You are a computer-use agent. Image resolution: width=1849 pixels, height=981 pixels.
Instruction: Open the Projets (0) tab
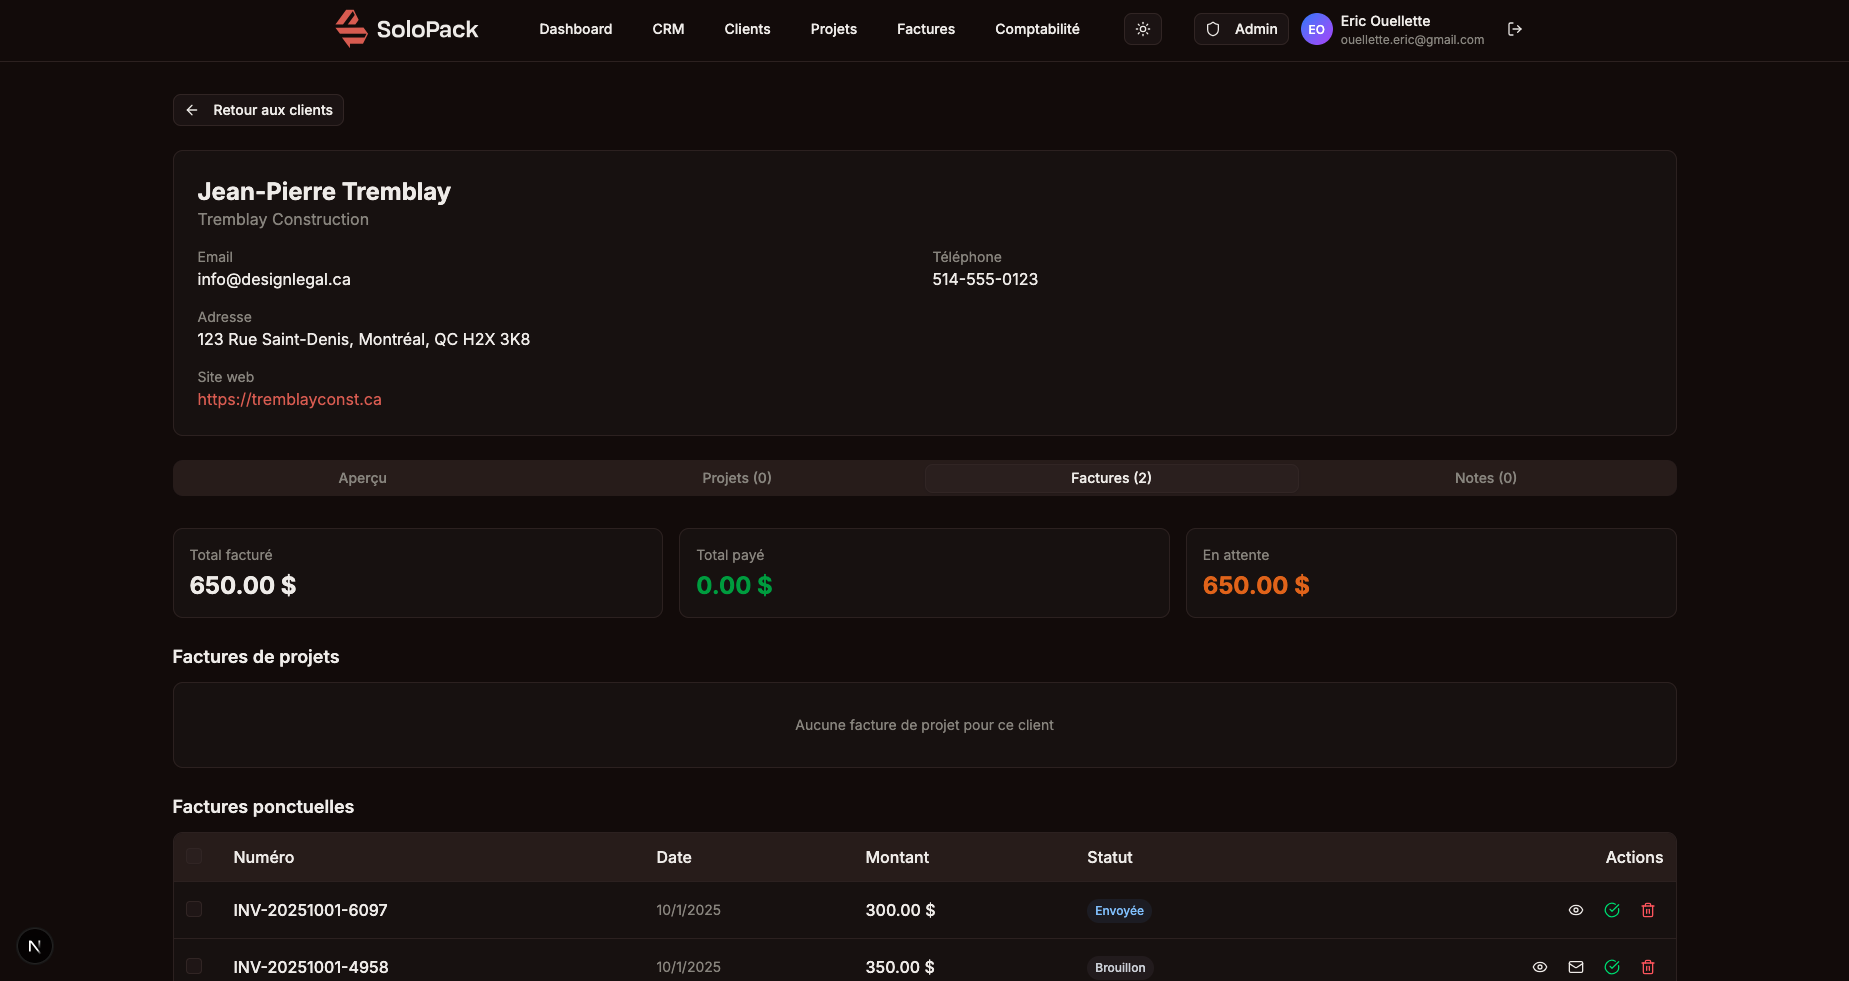point(736,478)
